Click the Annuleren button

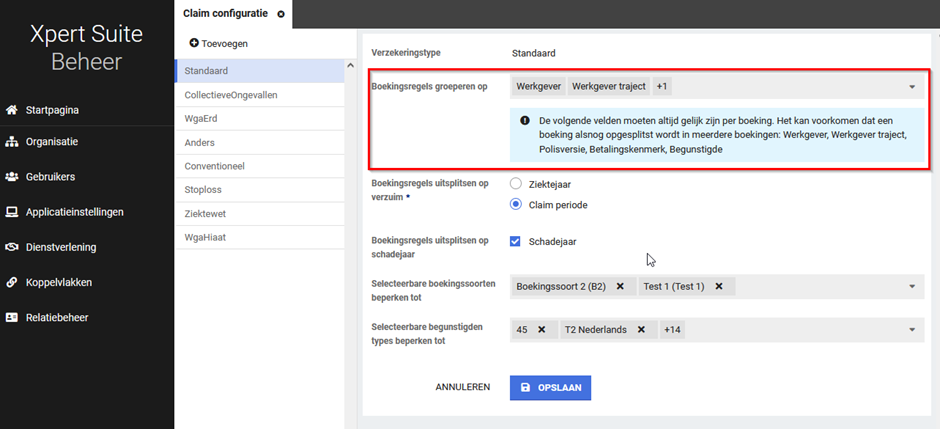point(462,387)
